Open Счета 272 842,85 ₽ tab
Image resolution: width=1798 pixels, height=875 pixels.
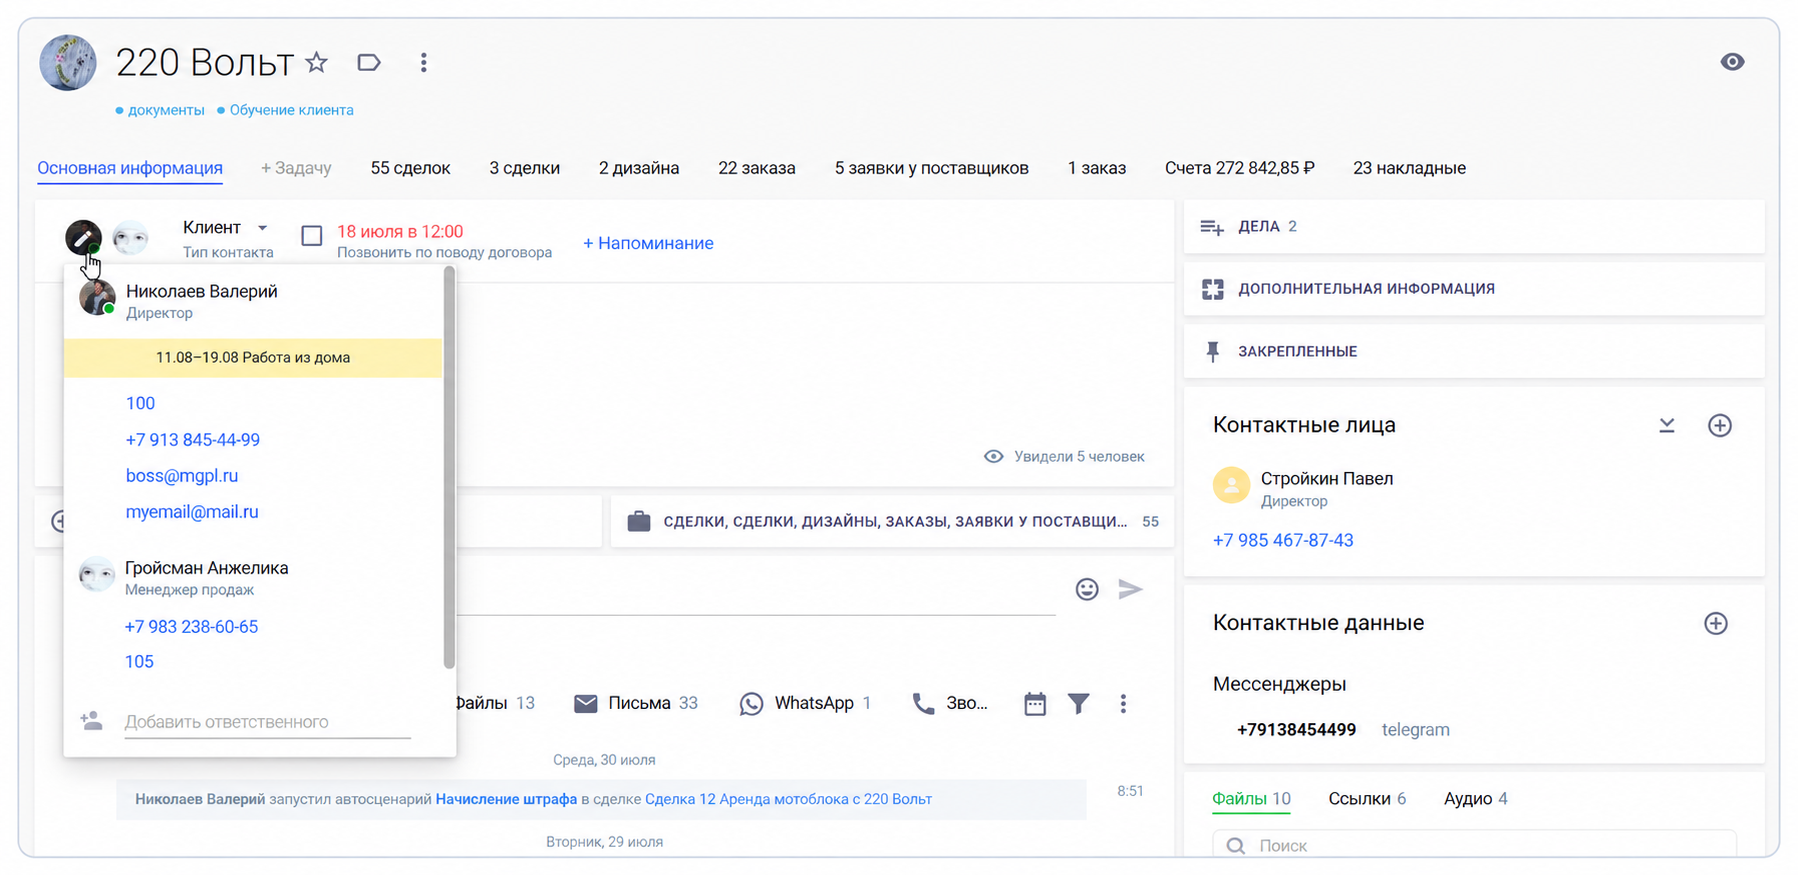(1240, 168)
